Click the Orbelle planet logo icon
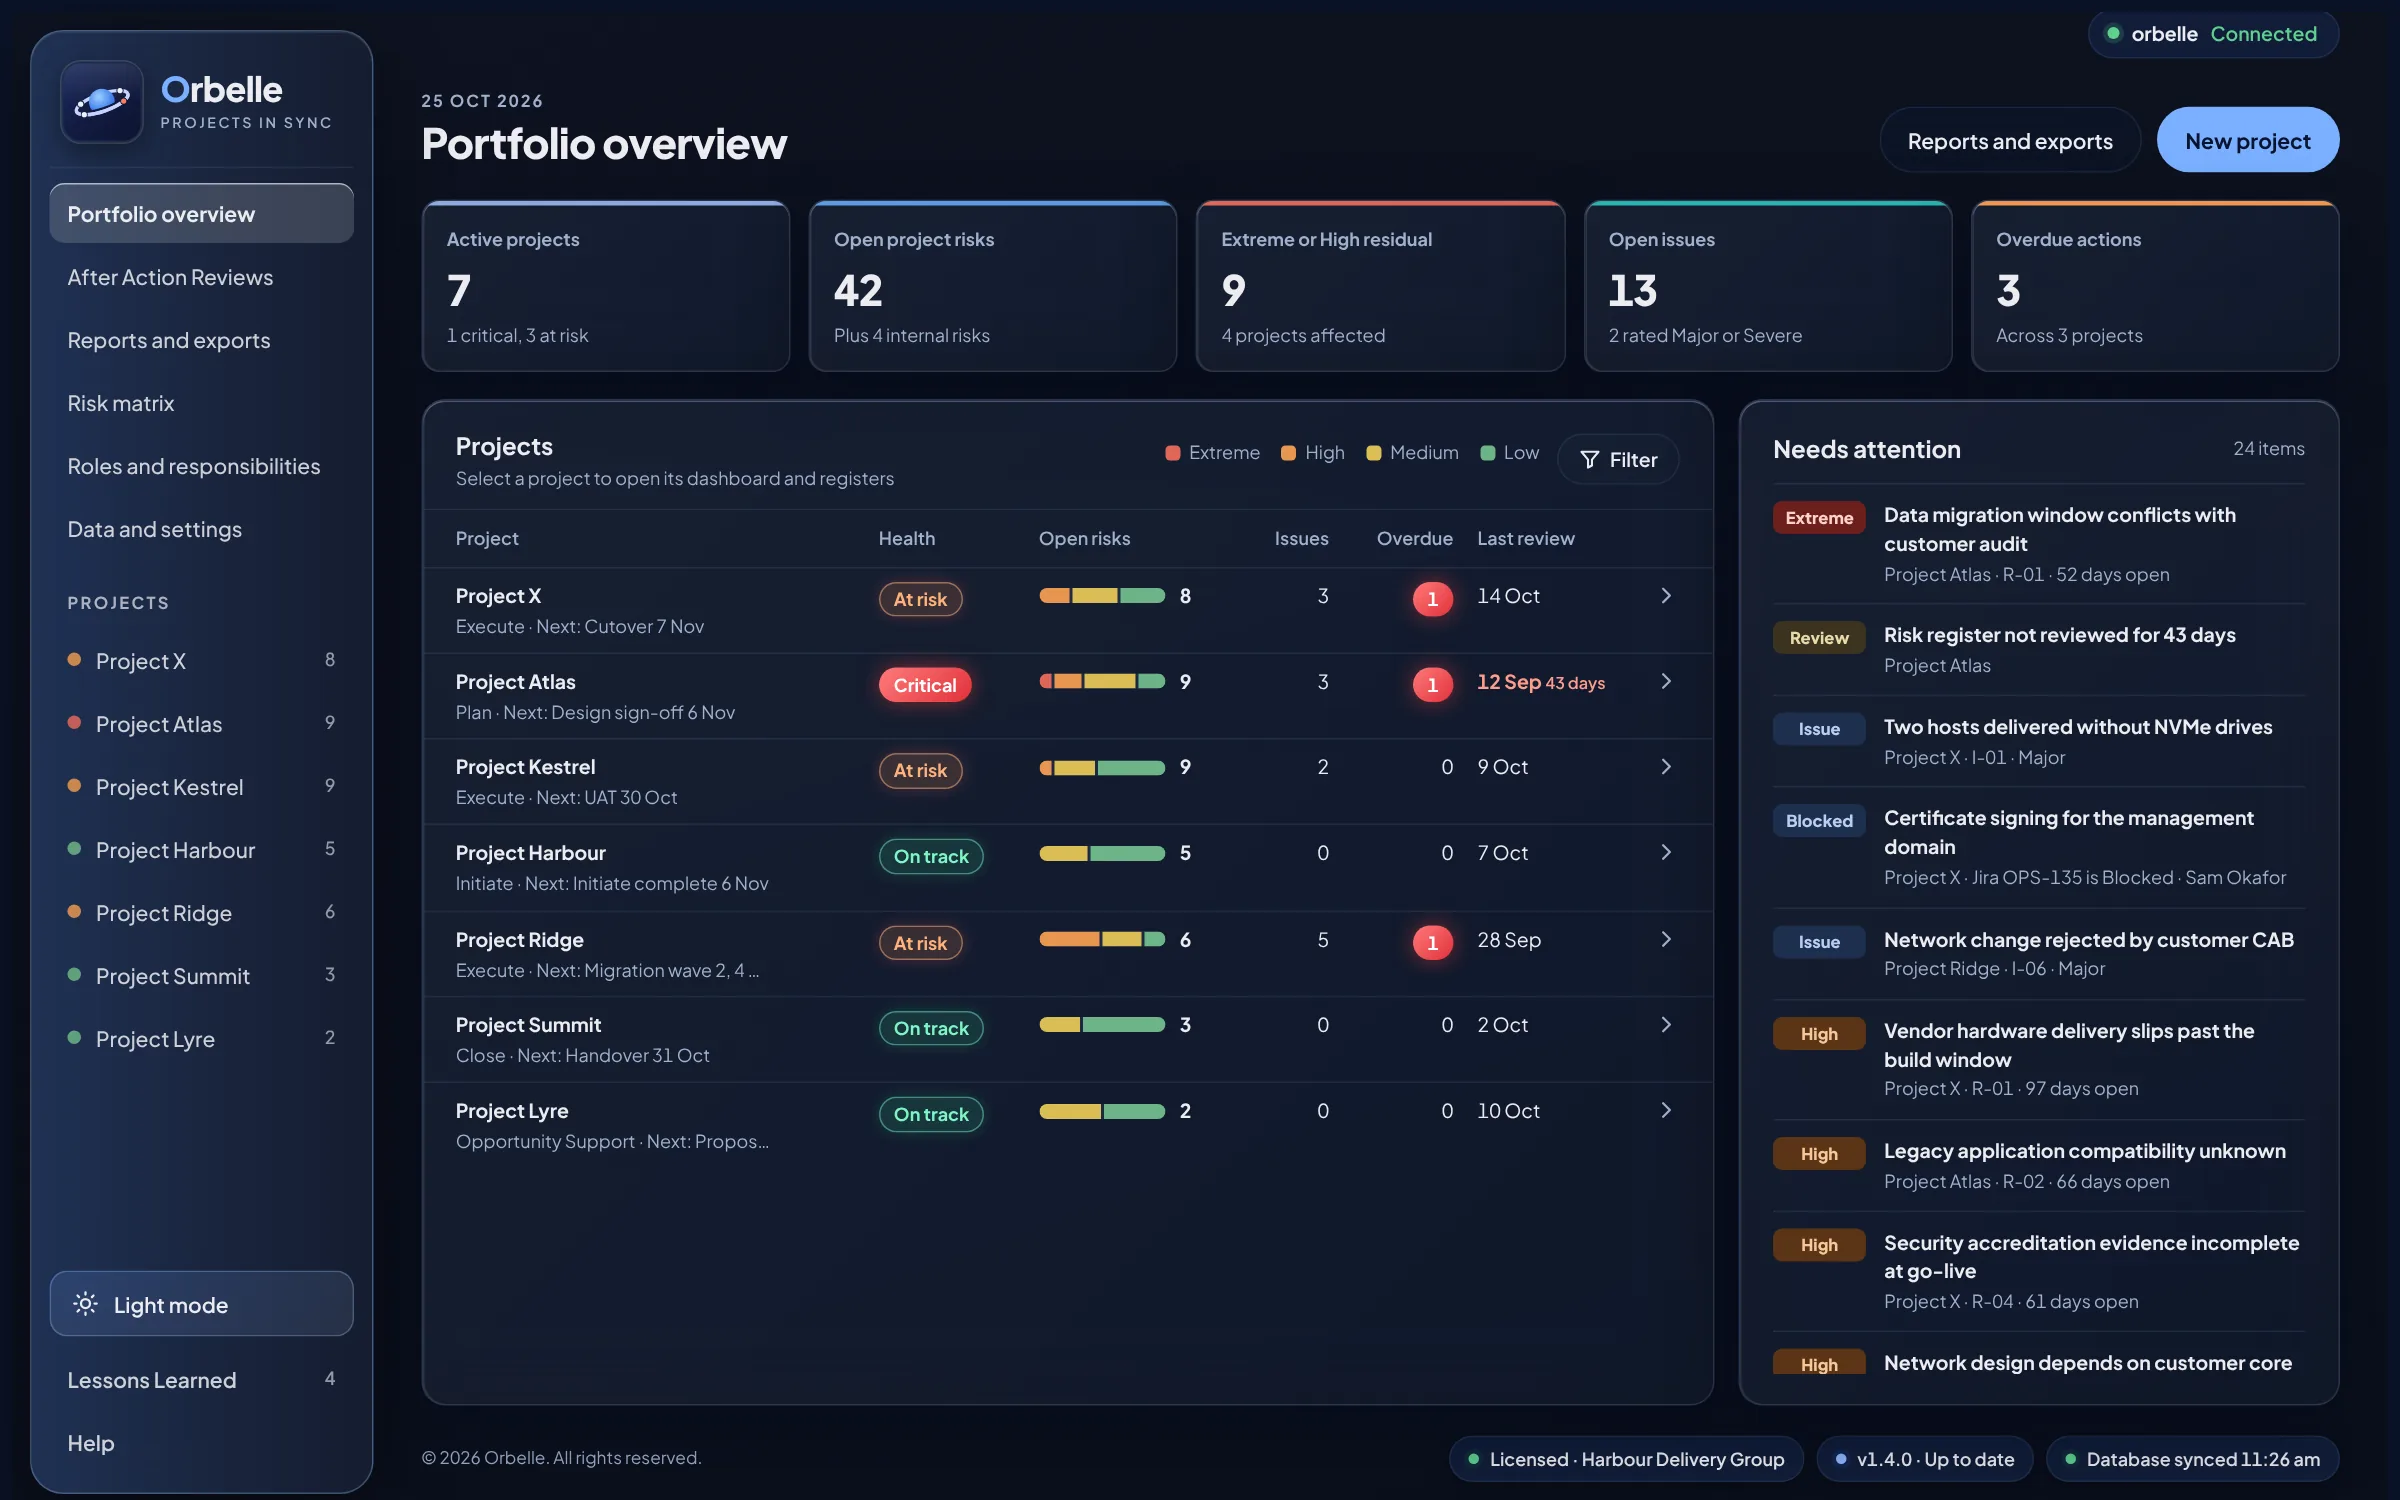Screen dimensions: 2400x1500 tap(102, 102)
